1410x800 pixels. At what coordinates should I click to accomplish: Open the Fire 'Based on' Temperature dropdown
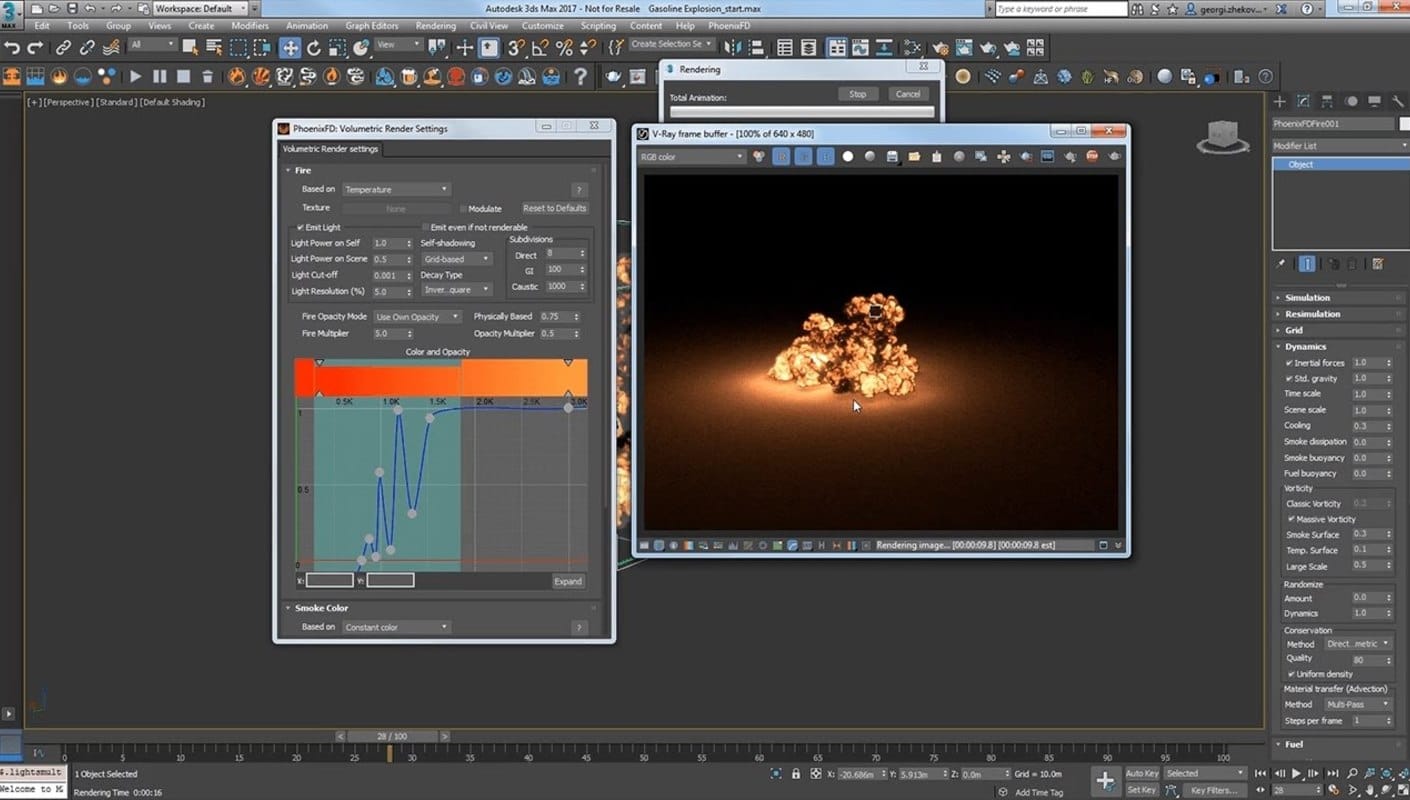click(x=396, y=189)
